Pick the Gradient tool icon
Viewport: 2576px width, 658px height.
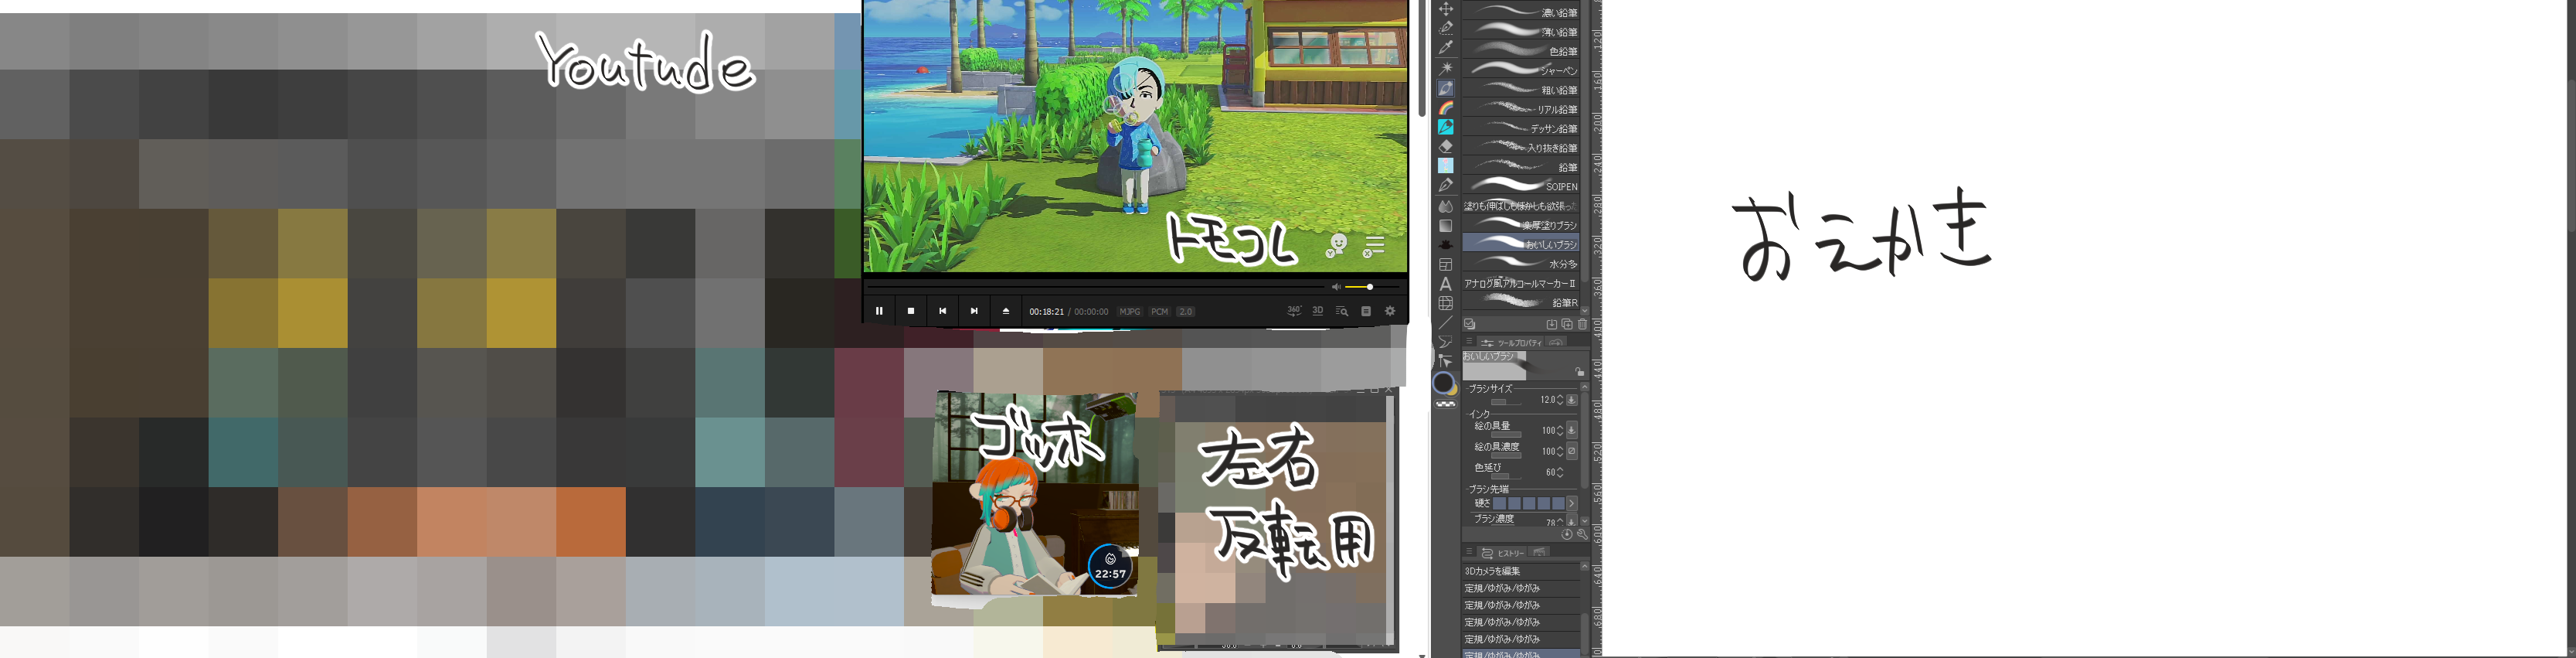pos(1445,225)
